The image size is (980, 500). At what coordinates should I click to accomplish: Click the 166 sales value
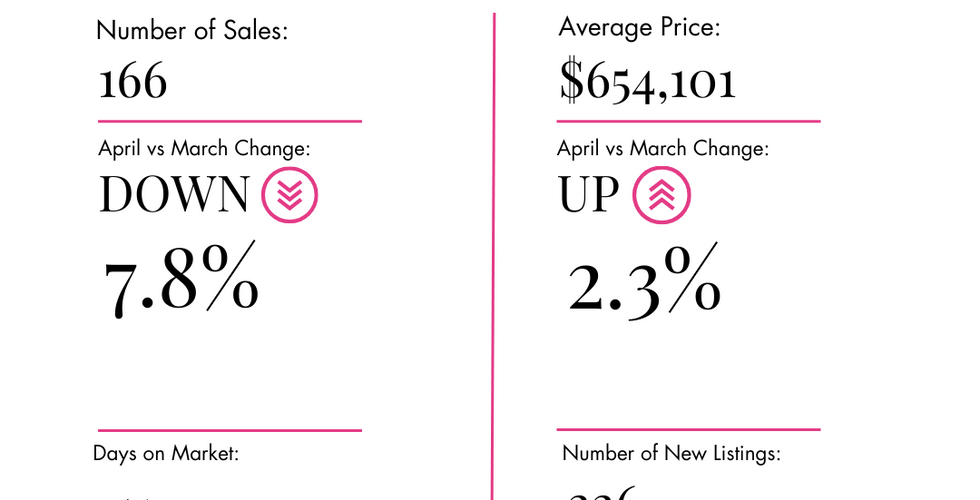133,81
